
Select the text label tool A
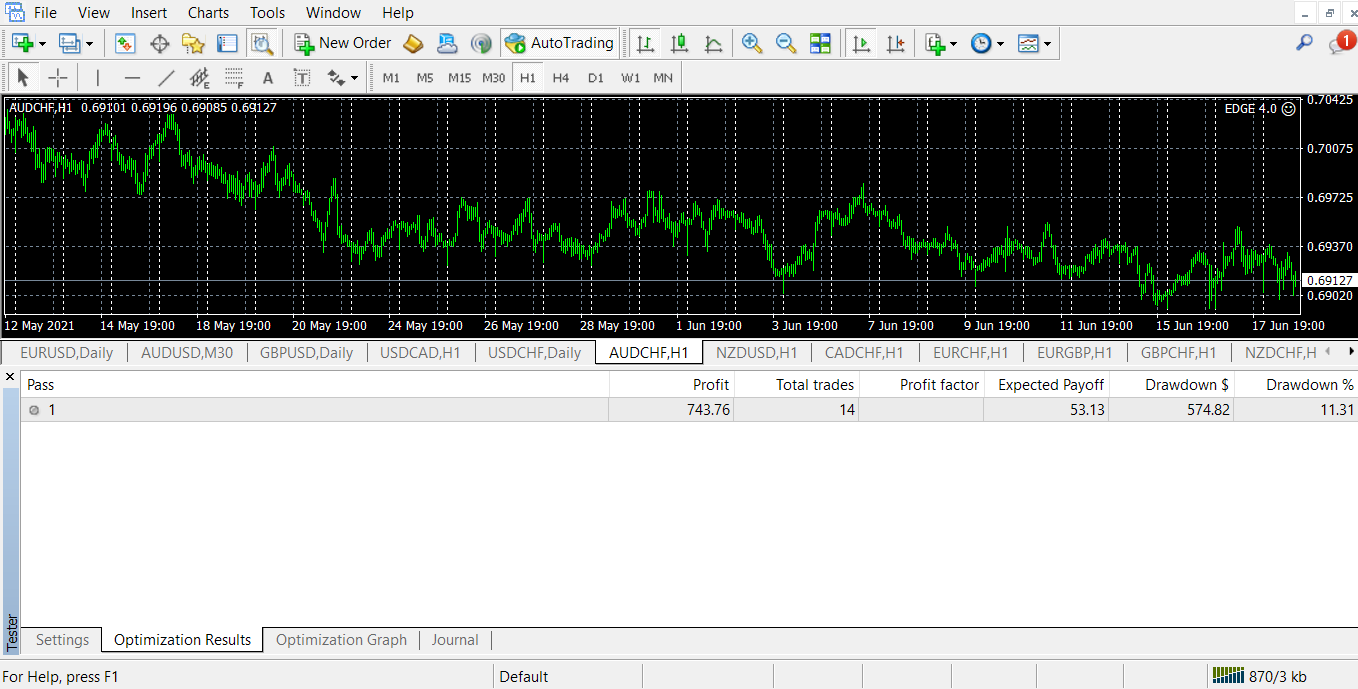(267, 77)
